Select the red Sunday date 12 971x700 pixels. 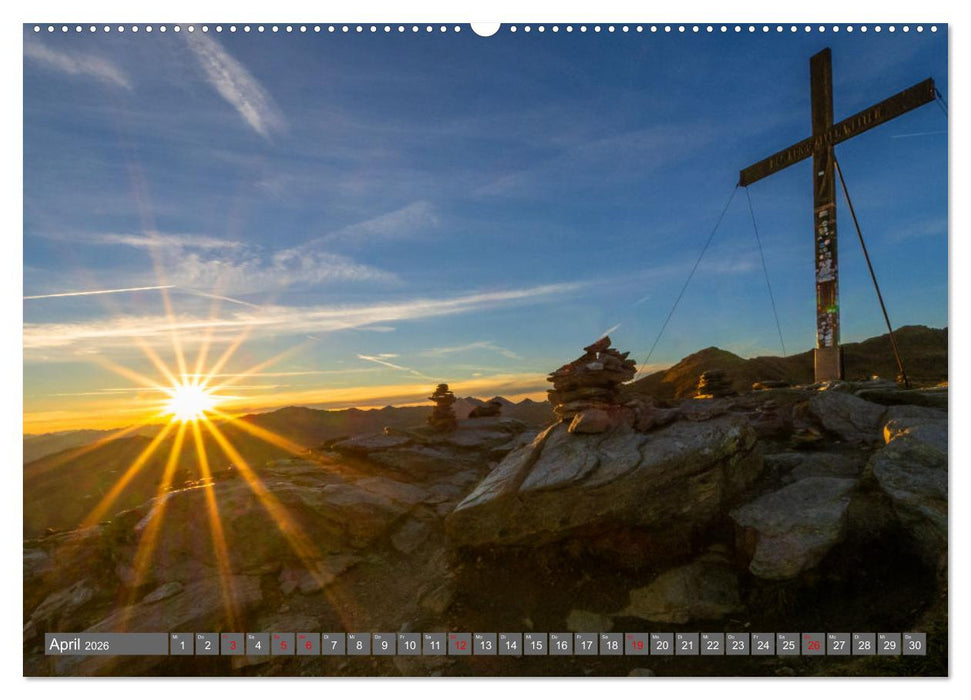point(460,644)
